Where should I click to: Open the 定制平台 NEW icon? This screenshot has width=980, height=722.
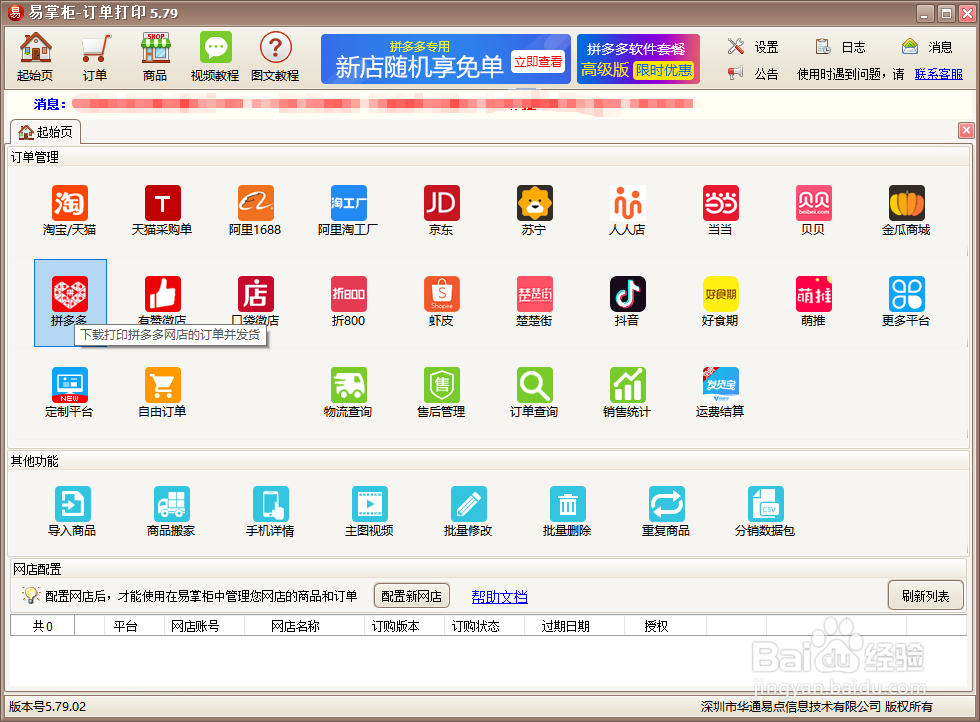click(69, 393)
